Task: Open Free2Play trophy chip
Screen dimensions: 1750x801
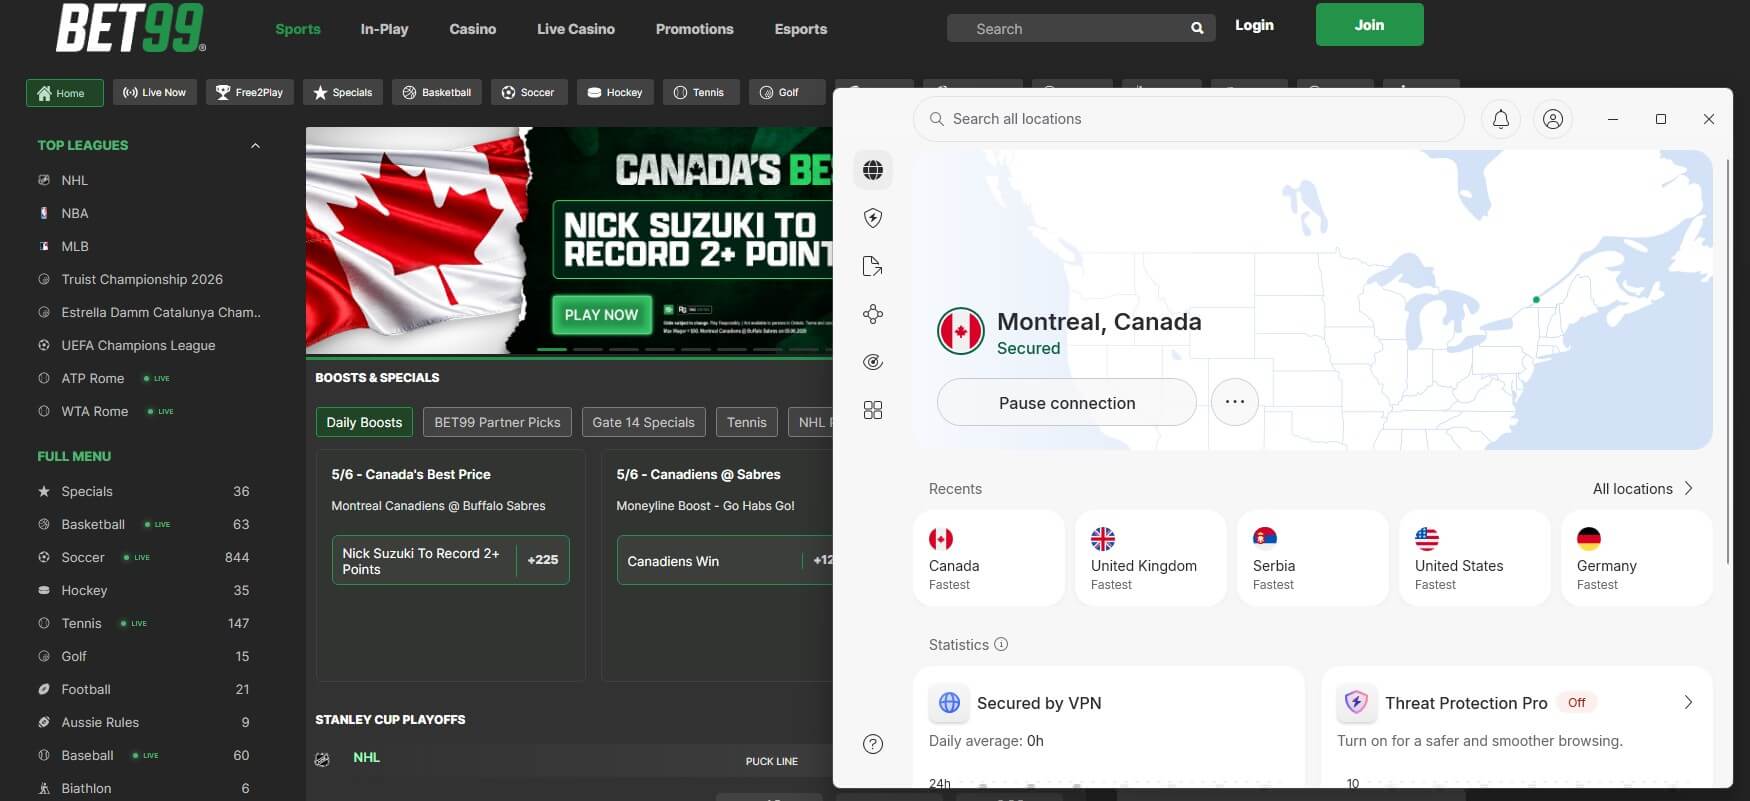Action: pyautogui.click(x=250, y=93)
